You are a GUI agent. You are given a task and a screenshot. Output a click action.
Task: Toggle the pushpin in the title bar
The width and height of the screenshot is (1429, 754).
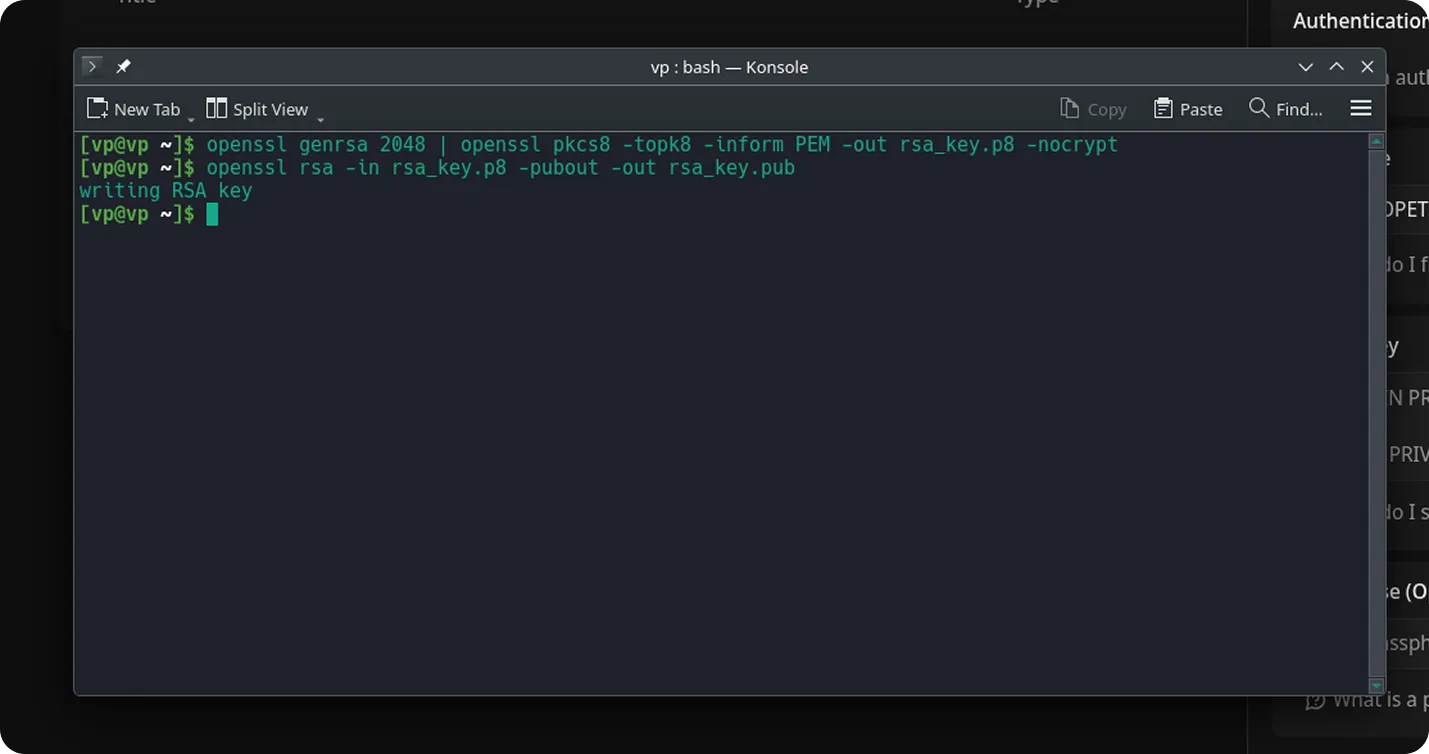click(x=123, y=66)
